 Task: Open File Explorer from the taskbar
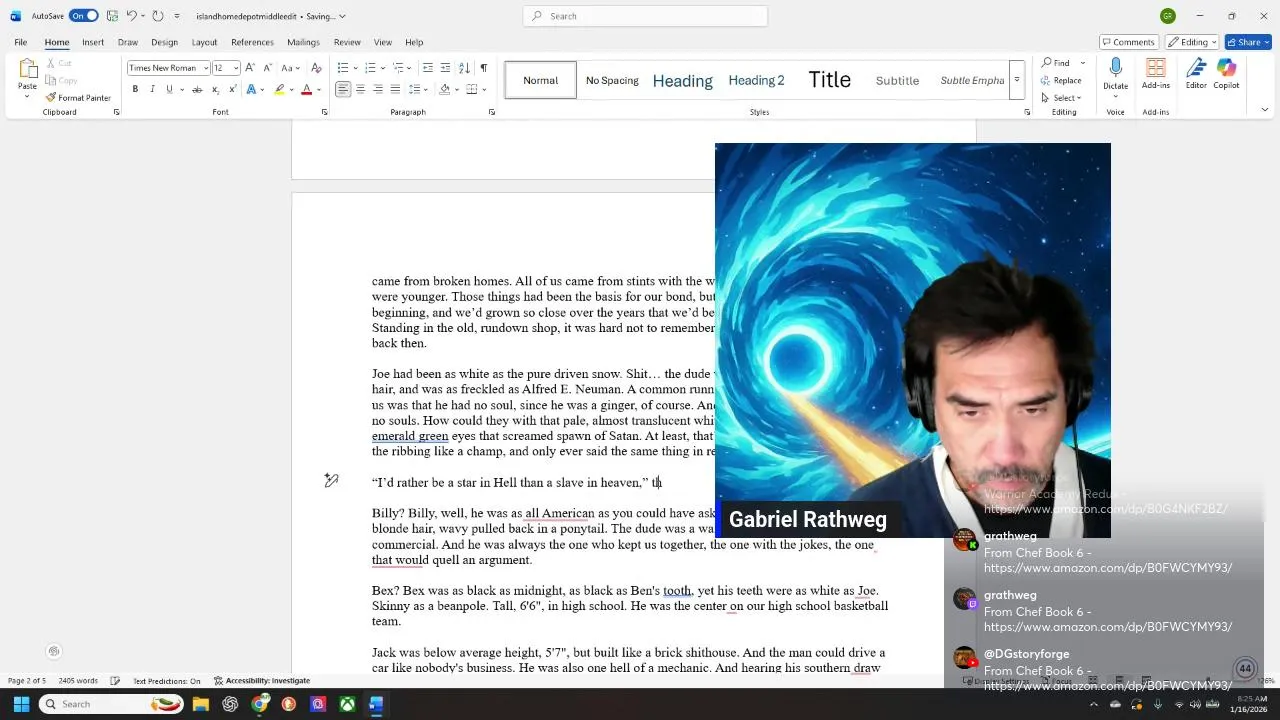click(200, 704)
